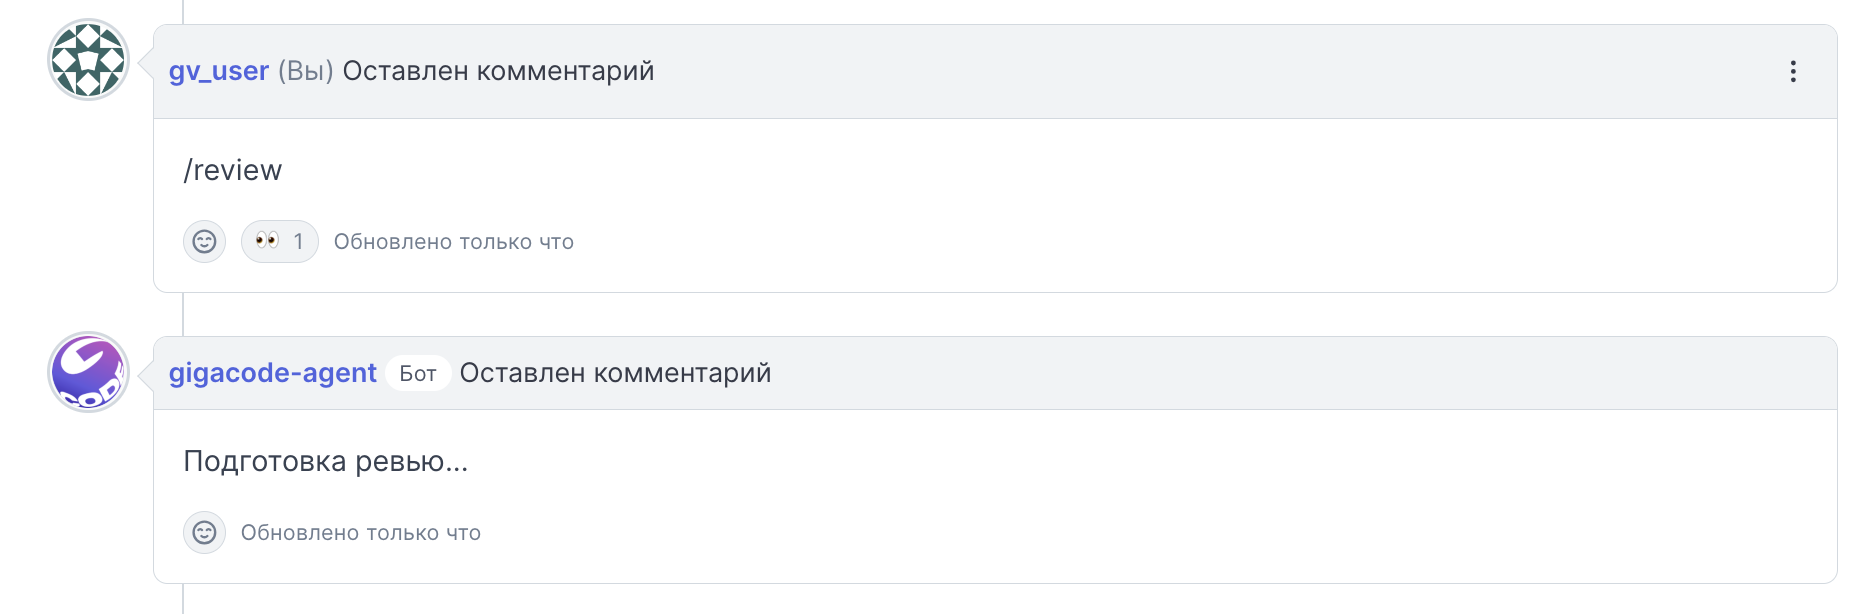Click the gv_user profile avatar
1862x614 pixels.
pyautogui.click(x=88, y=60)
